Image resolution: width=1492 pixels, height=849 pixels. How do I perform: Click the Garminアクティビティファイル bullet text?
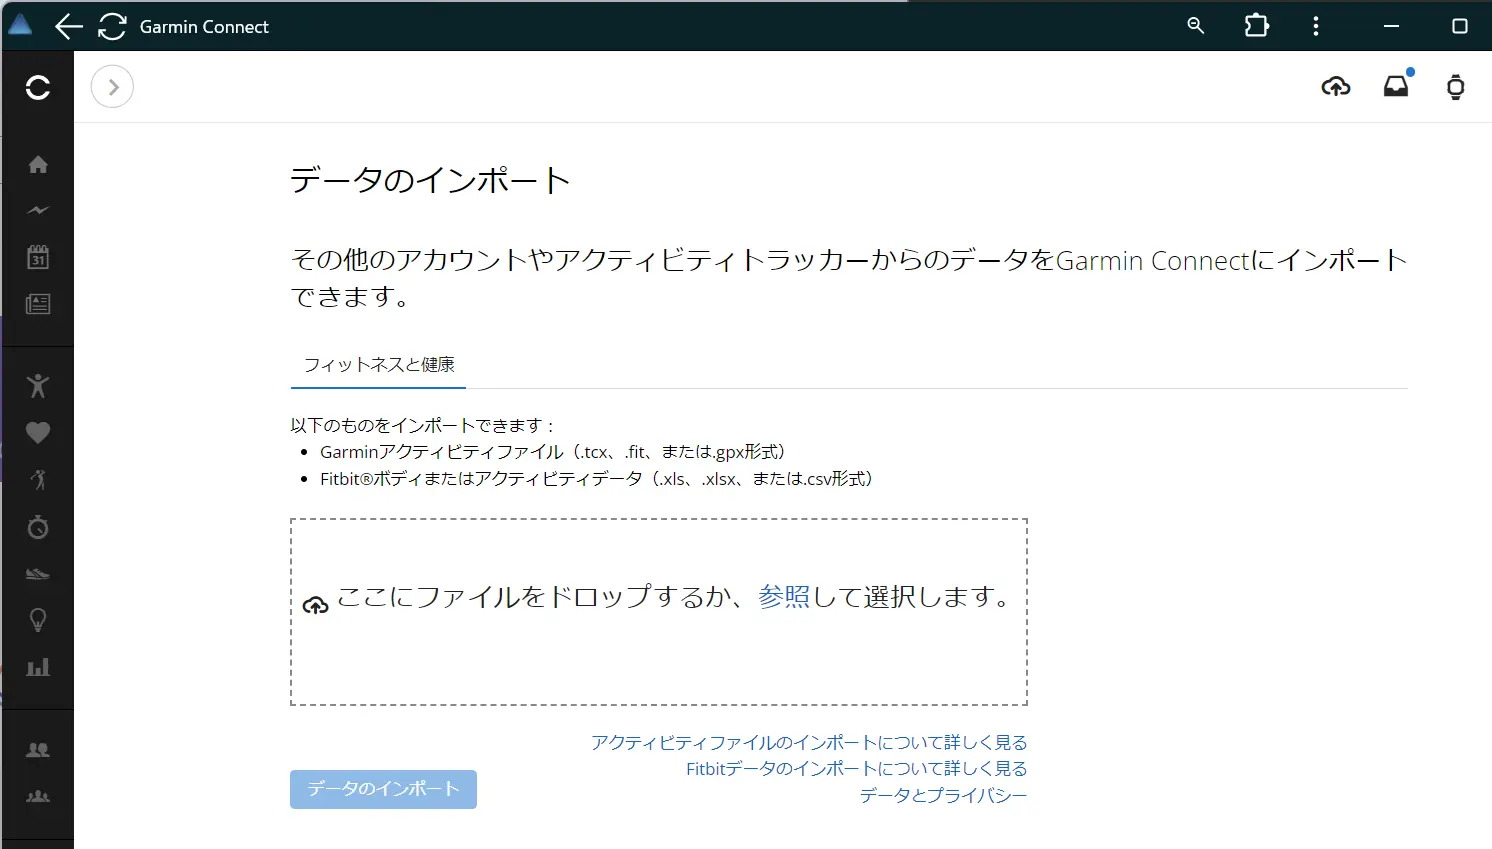click(553, 452)
